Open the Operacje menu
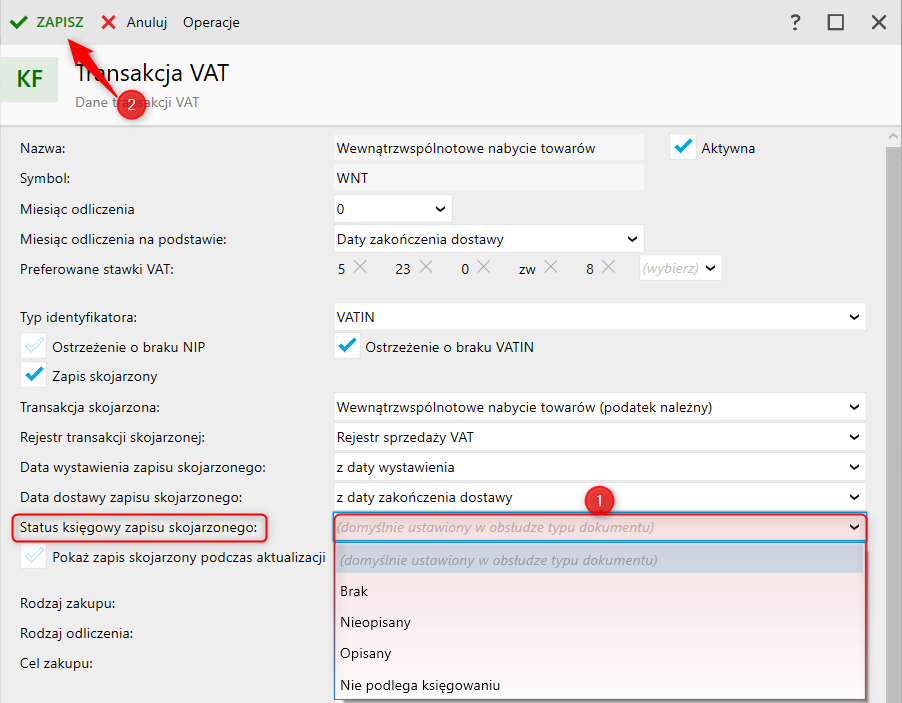 pyautogui.click(x=211, y=22)
